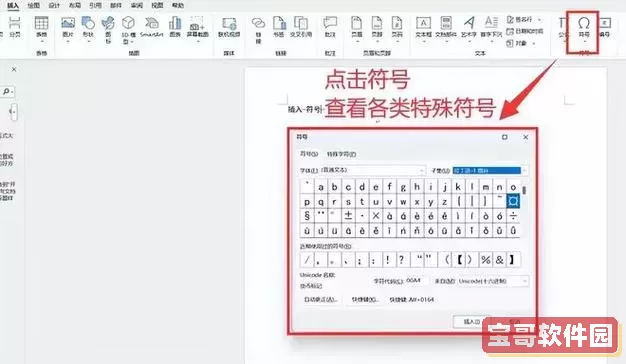Switch to the References (引用) ribbon tab
Screen dimensions: 626x364
[x=95, y=5]
